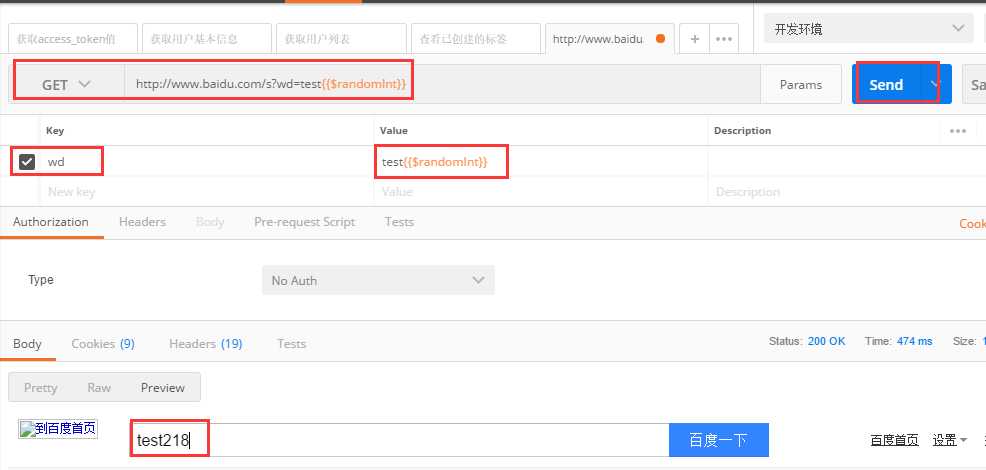Open the No Auth type dropdown
This screenshot has width=986, height=470.
click(378, 280)
